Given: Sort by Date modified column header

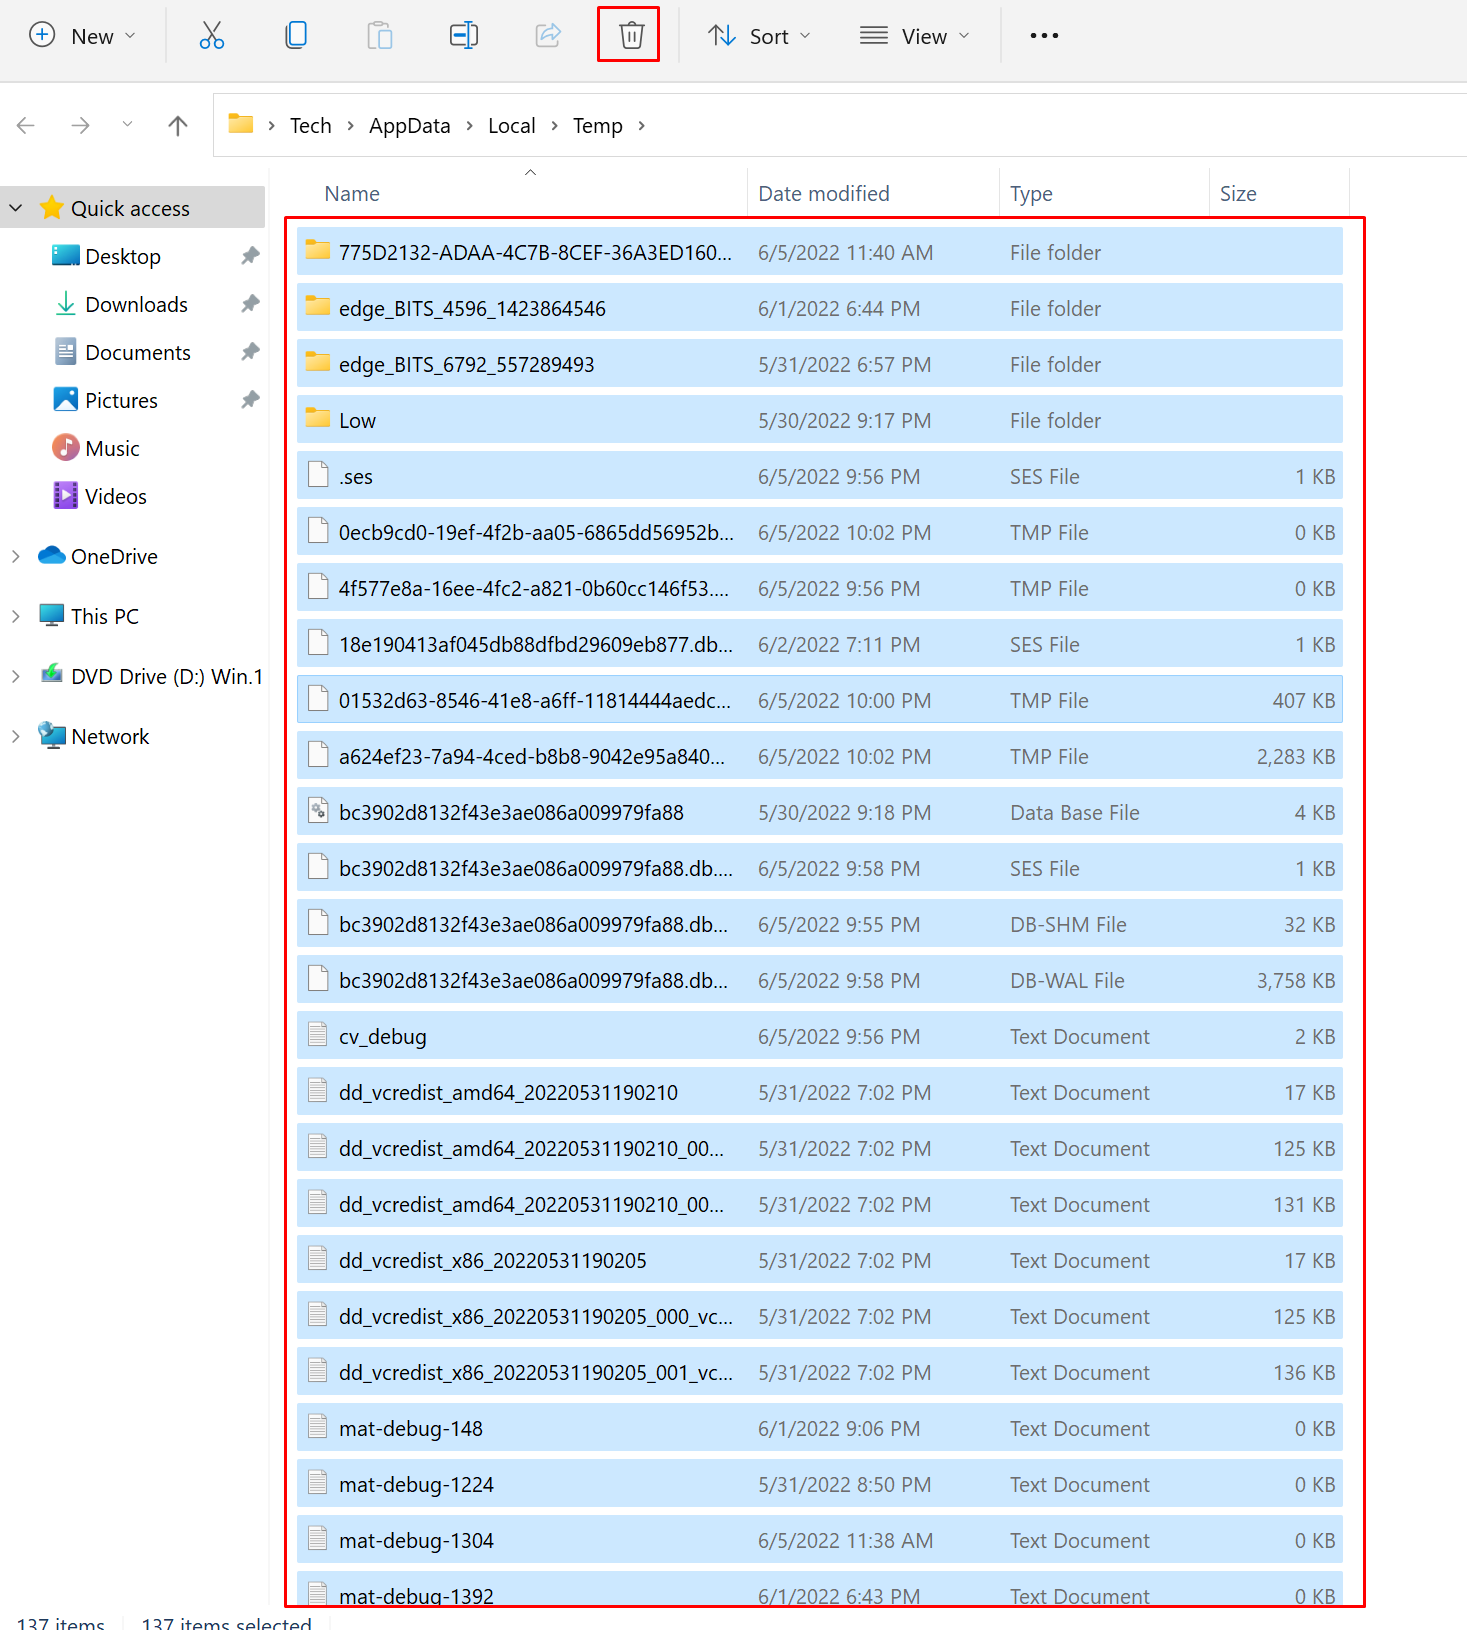Looking at the screenshot, I should click(x=824, y=194).
